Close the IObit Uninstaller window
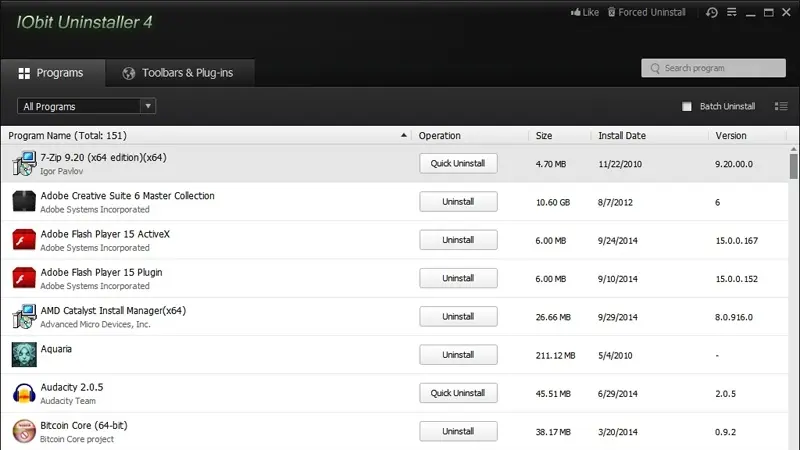This screenshot has height=450, width=800. click(x=786, y=13)
